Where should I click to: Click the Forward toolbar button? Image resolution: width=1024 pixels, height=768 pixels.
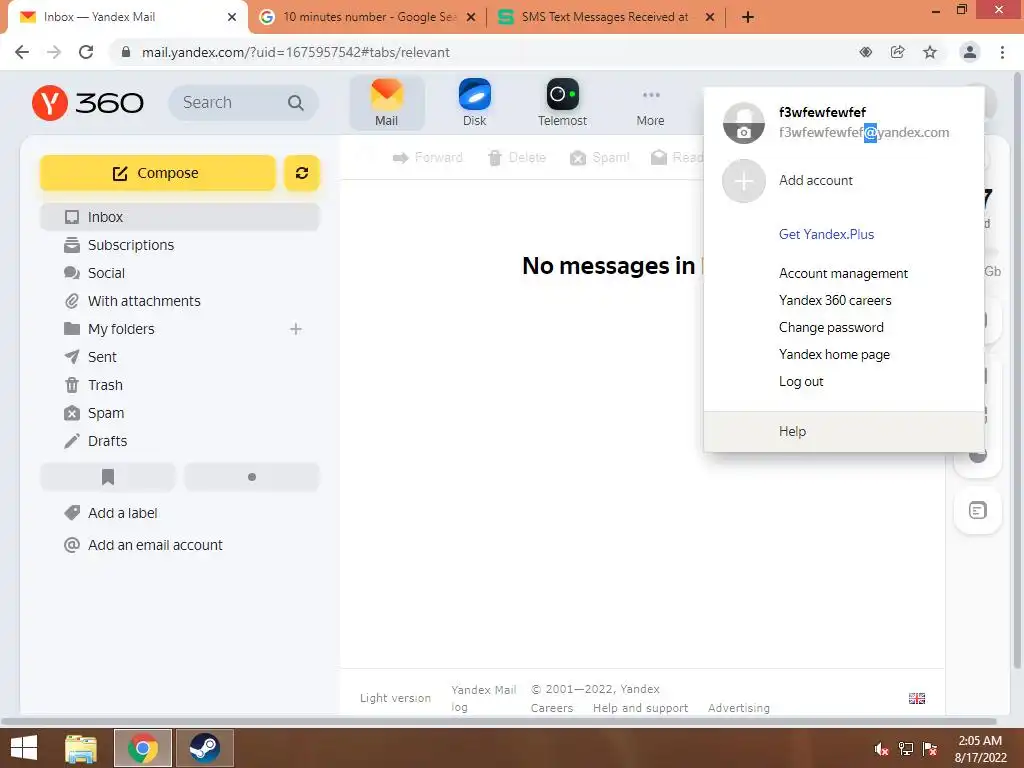click(x=427, y=157)
